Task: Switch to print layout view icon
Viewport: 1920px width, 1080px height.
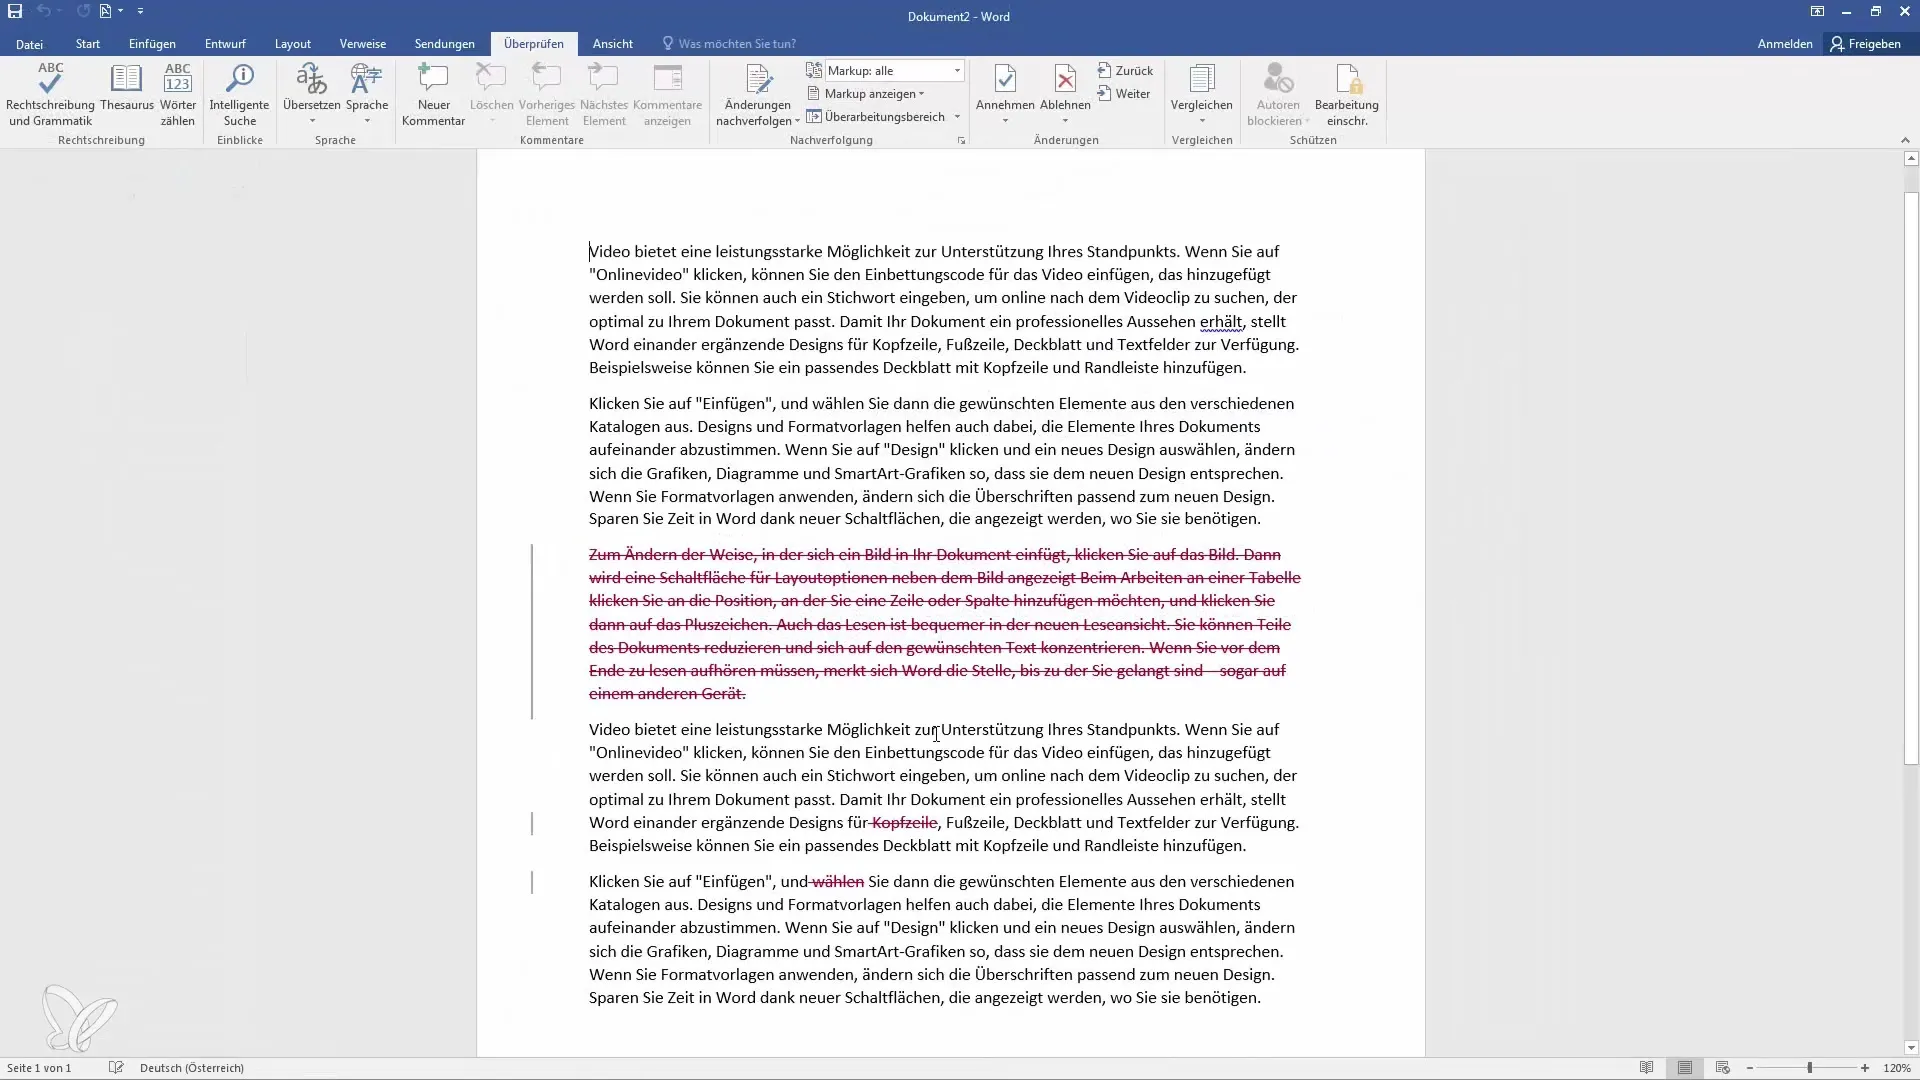Action: tap(1685, 1068)
